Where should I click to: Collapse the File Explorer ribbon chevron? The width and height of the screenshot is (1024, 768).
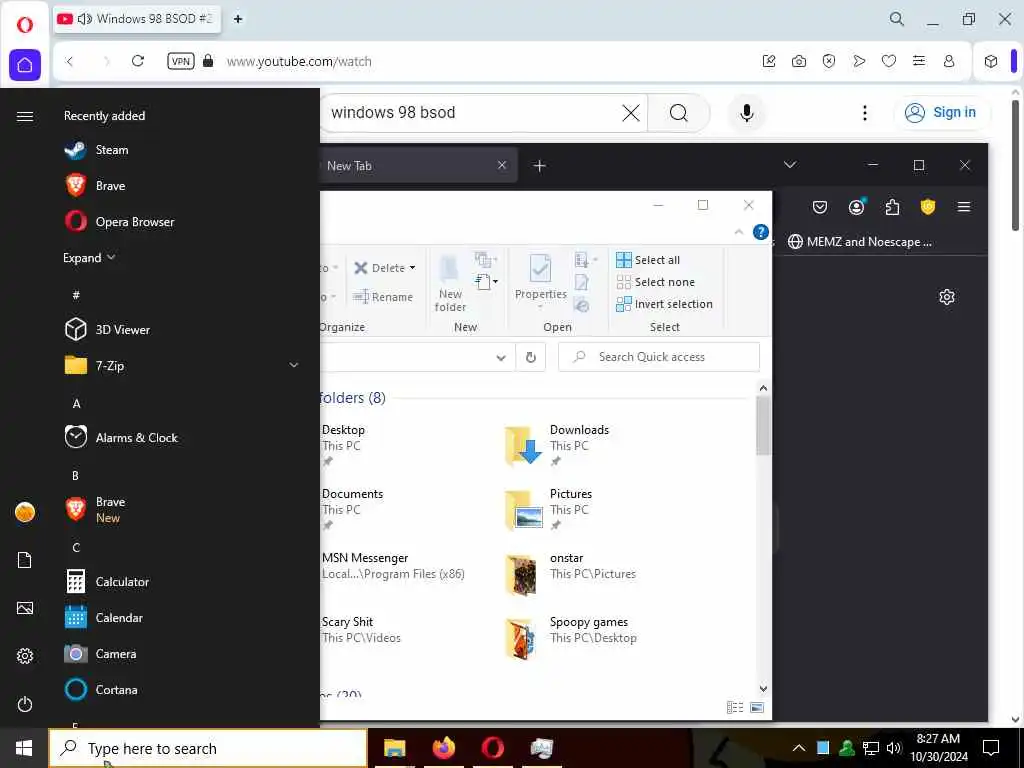(739, 232)
